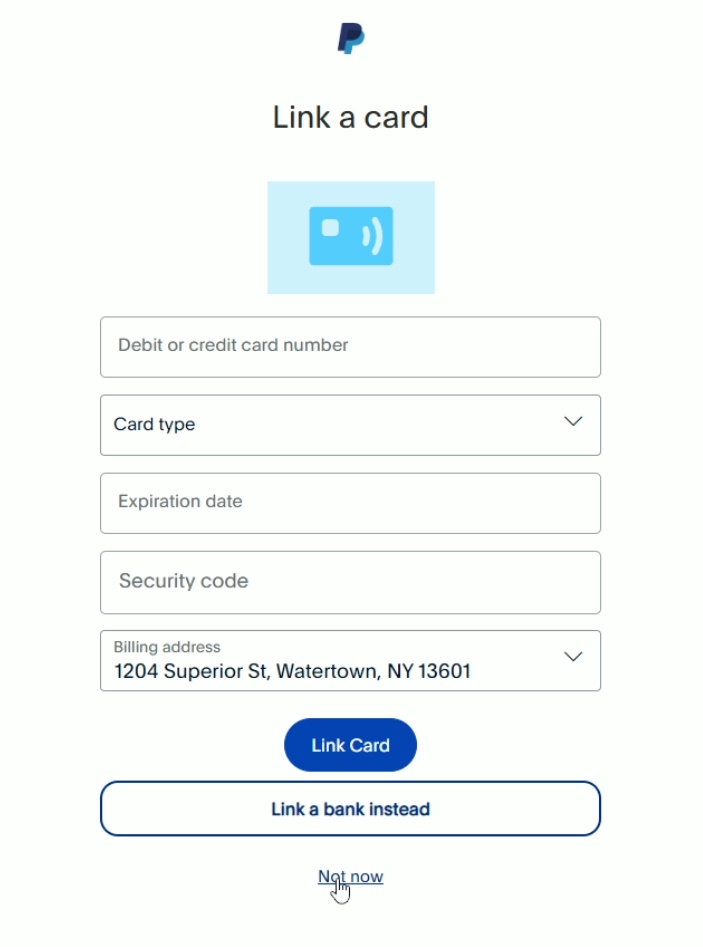Click the Not now link

pos(350,877)
